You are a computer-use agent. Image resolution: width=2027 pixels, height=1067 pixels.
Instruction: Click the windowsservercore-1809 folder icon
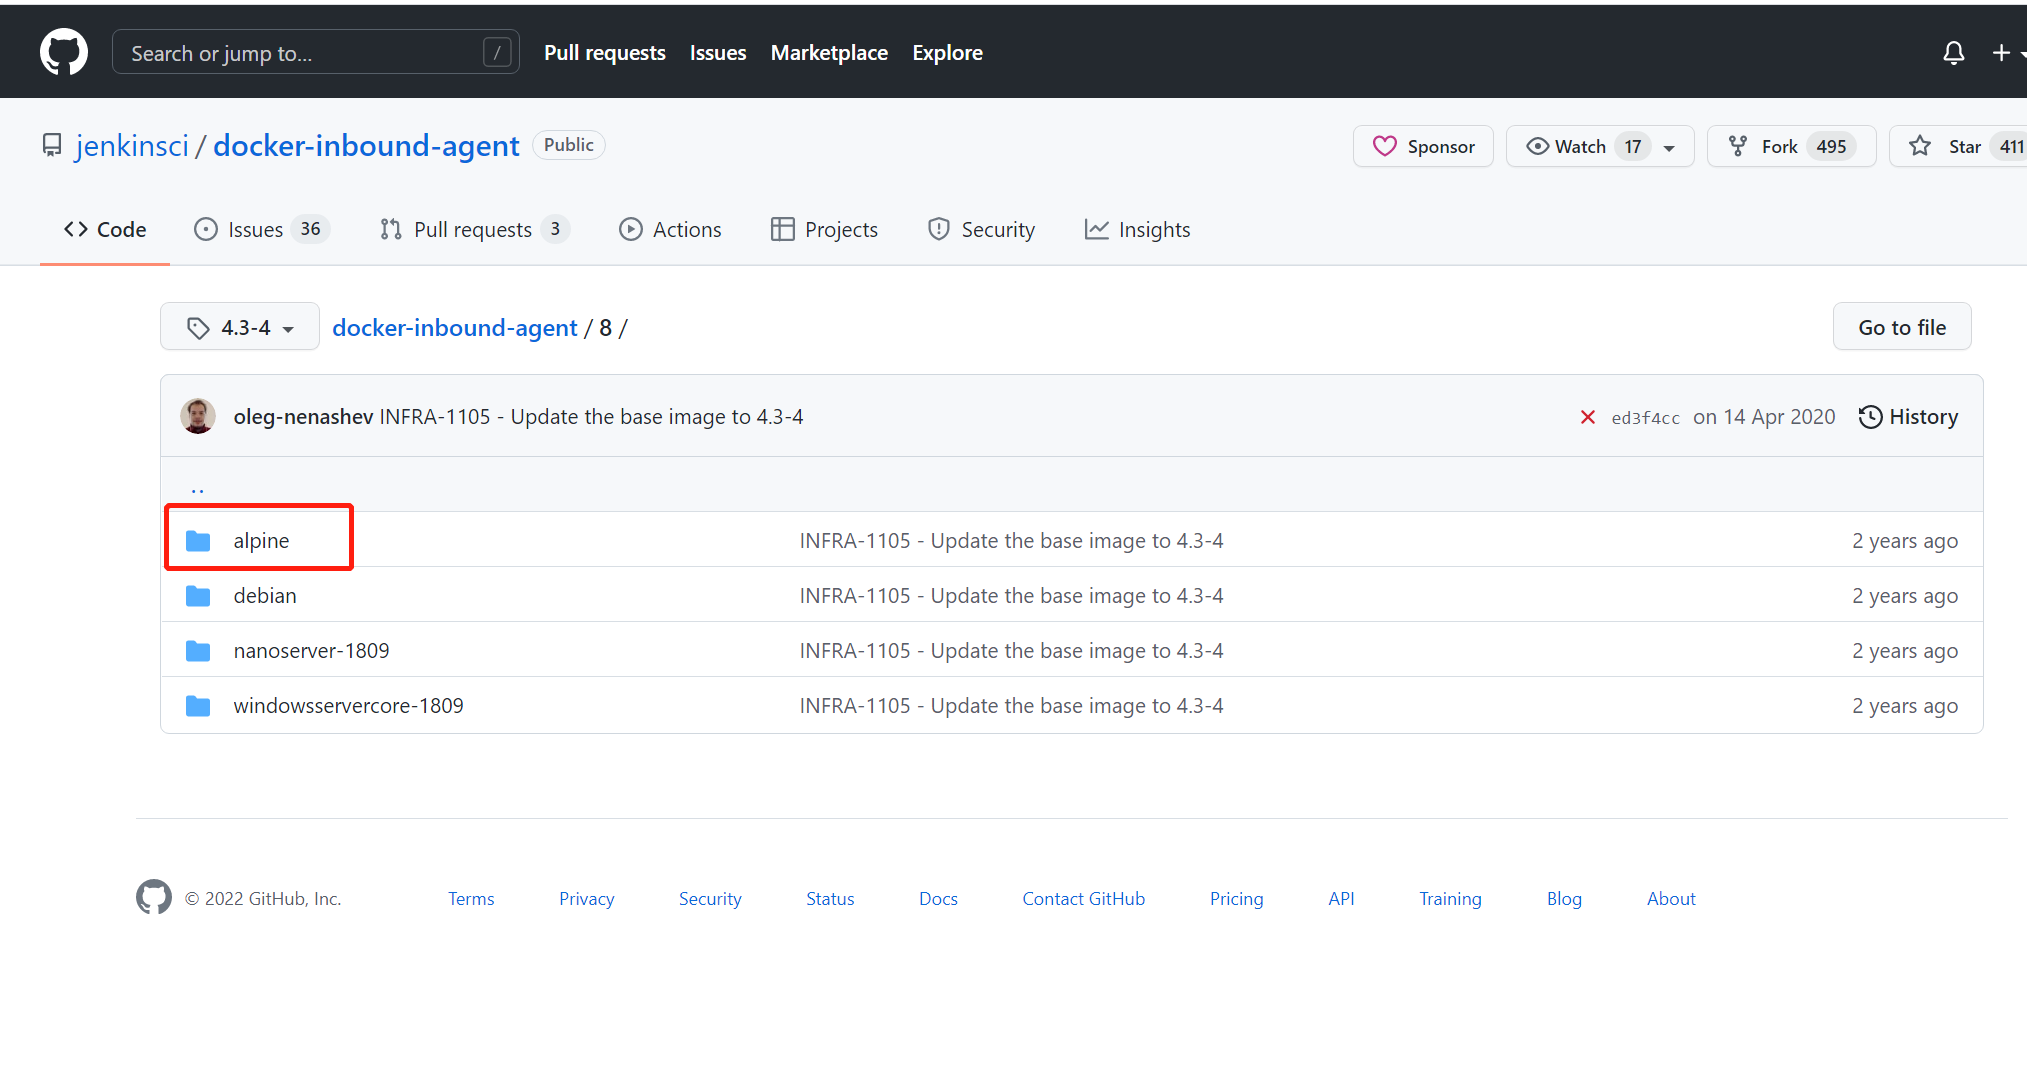[198, 705]
